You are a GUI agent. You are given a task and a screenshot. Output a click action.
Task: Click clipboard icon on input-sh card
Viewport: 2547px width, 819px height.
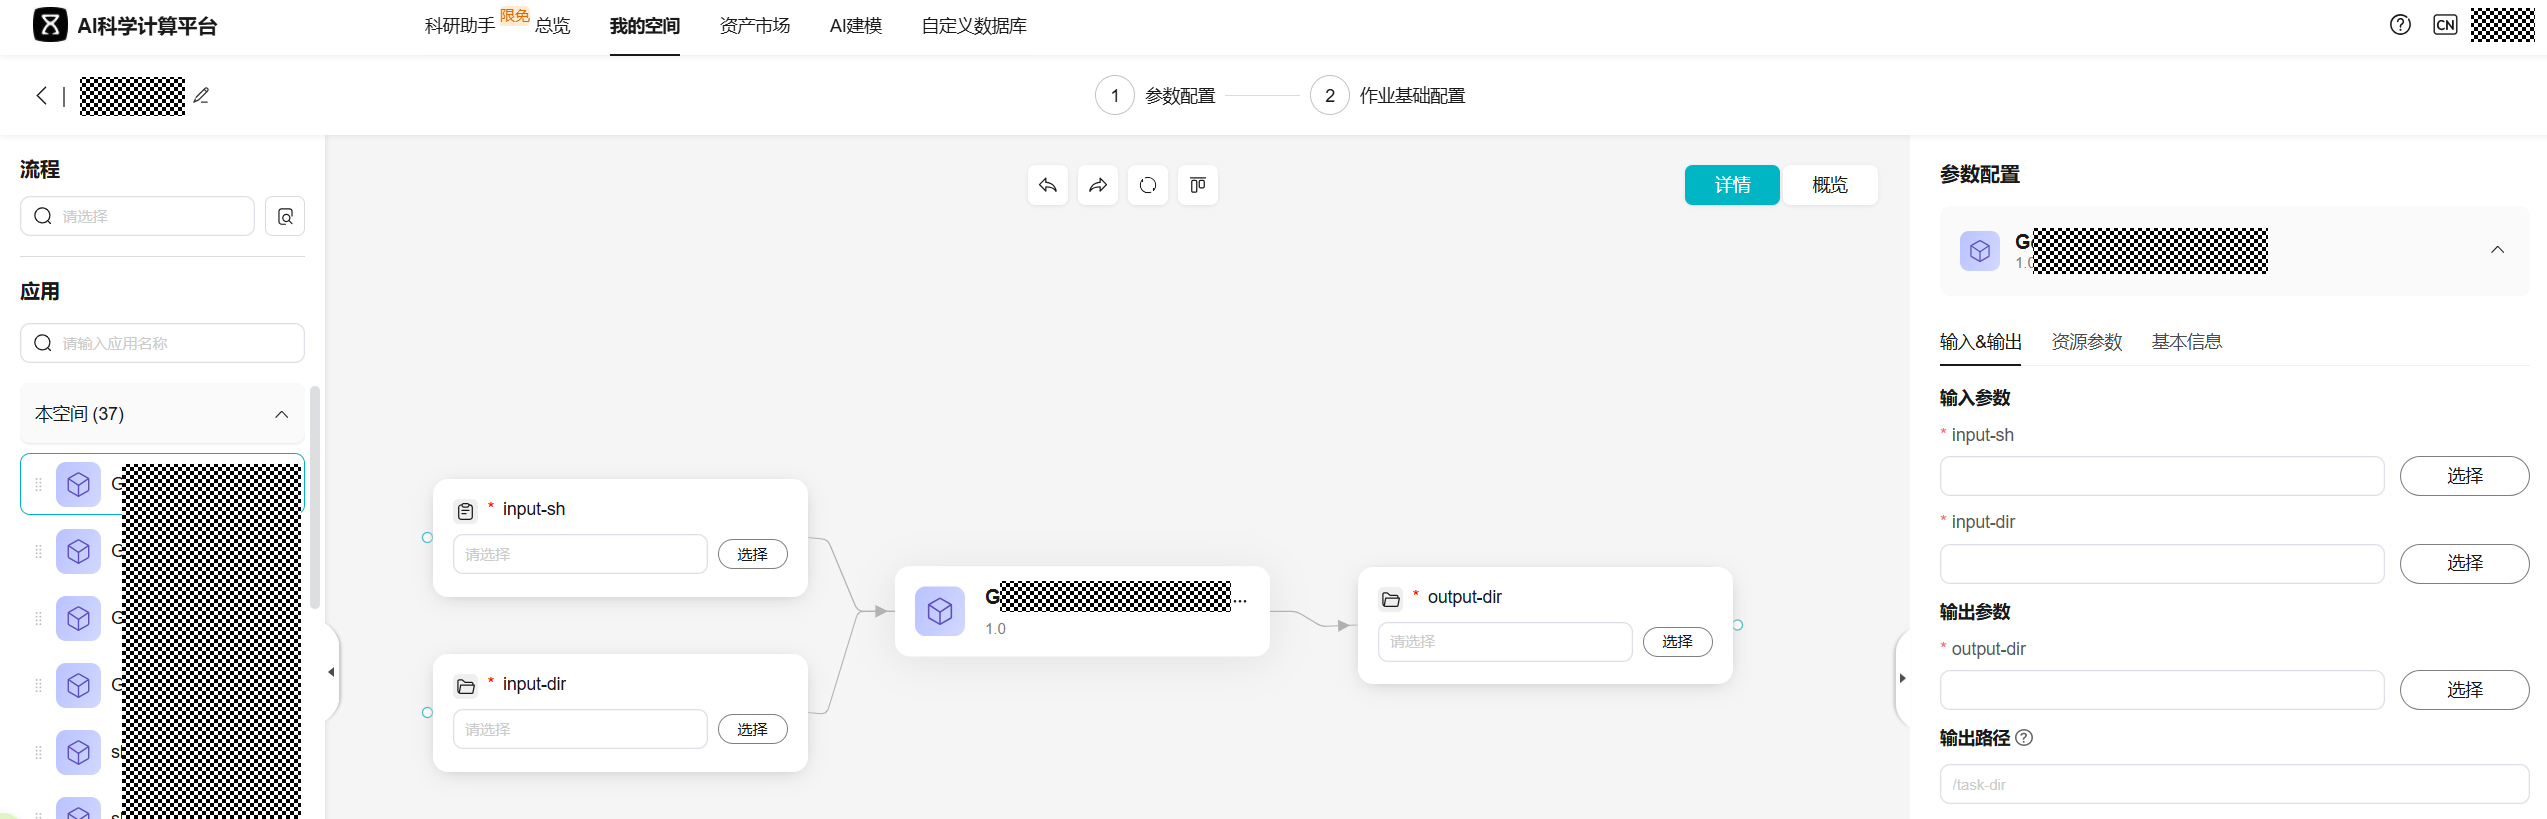[465, 511]
